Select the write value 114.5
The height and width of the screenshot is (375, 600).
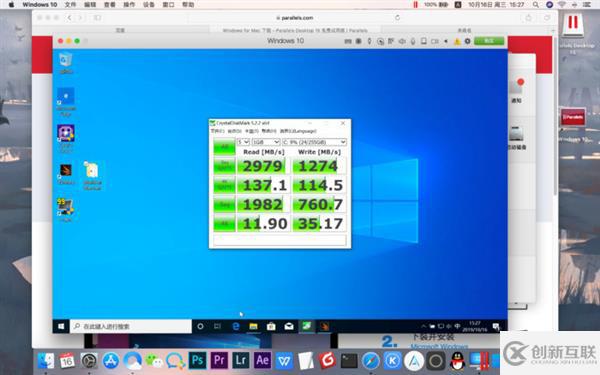pyautogui.click(x=319, y=185)
